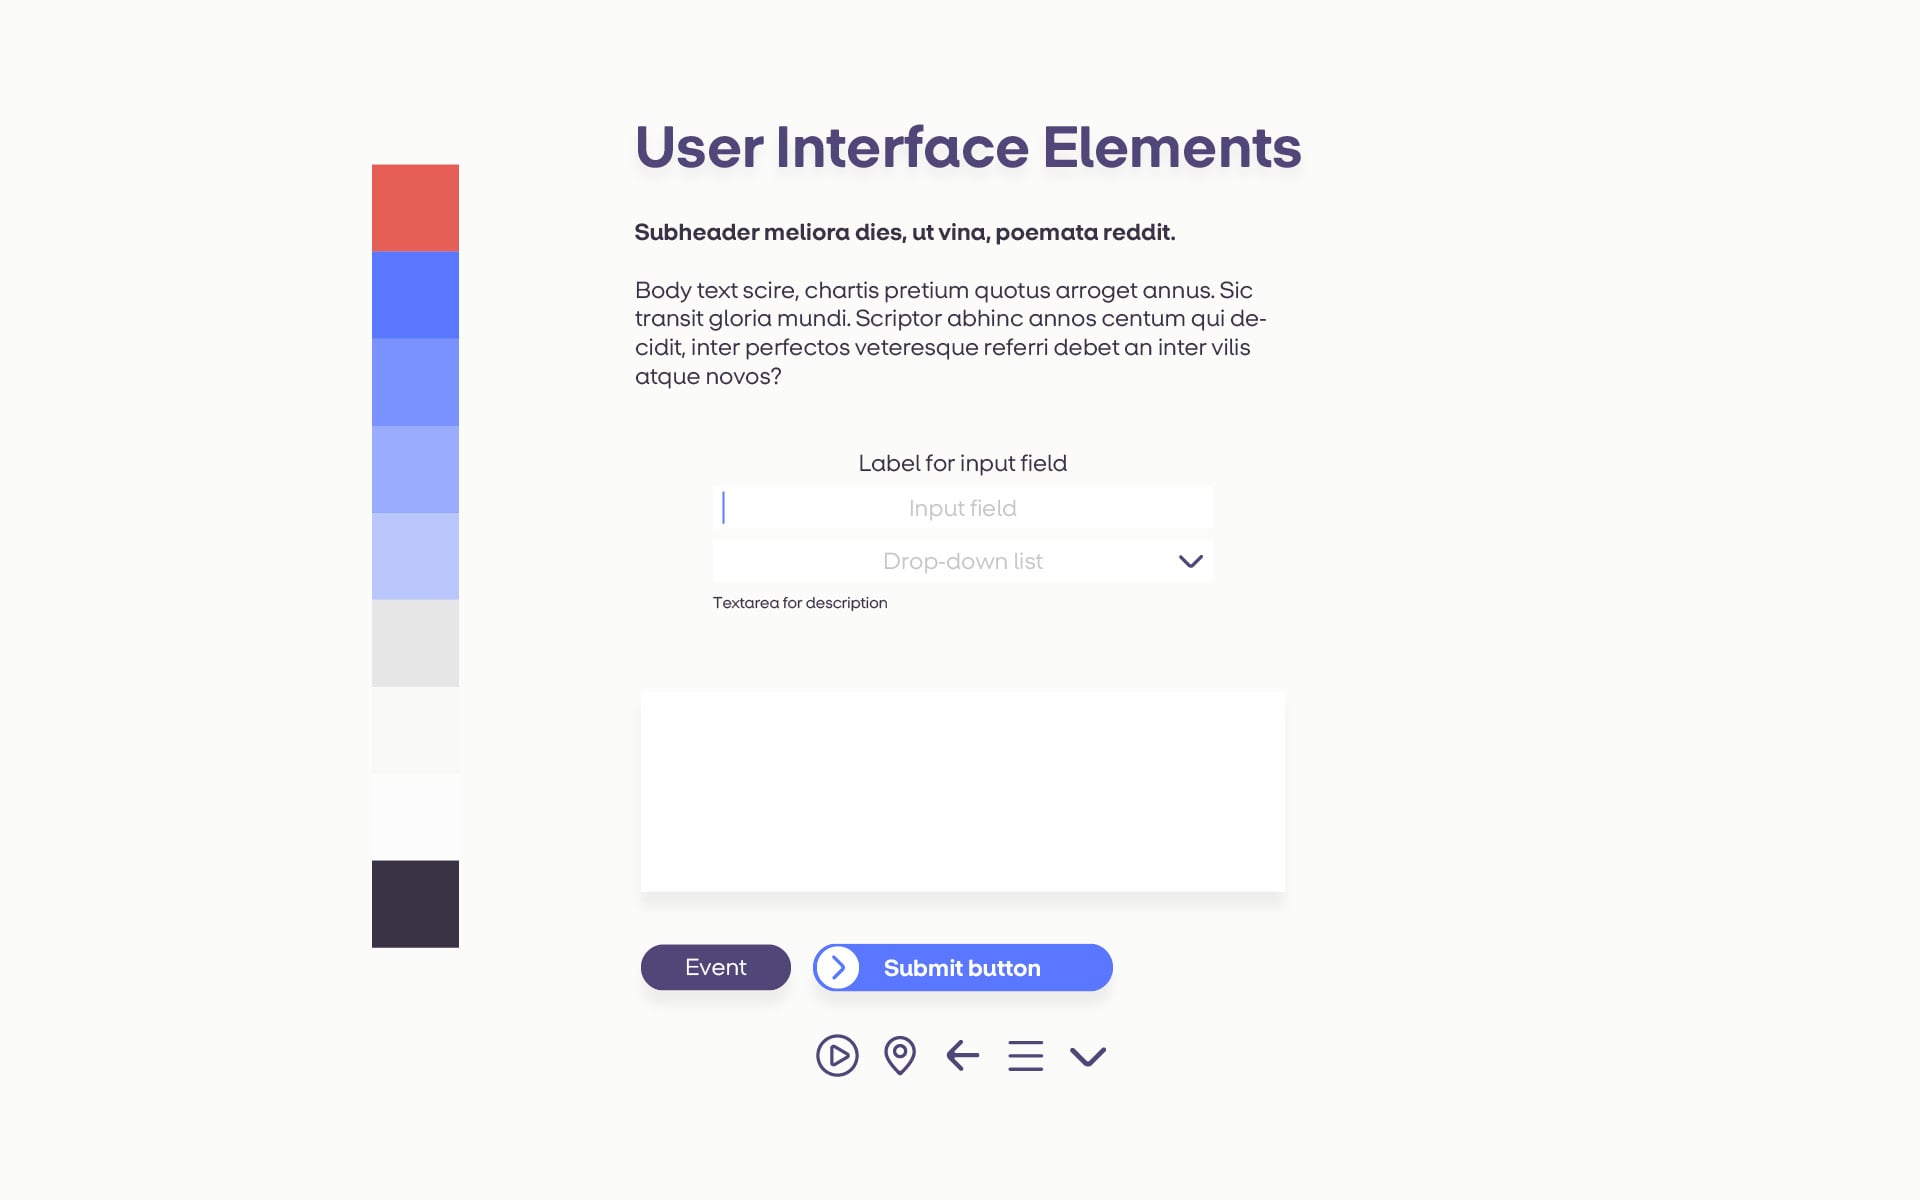Viewport: 1920px width, 1200px height.
Task: Click the dark navy color swatch
Action: click(415, 903)
